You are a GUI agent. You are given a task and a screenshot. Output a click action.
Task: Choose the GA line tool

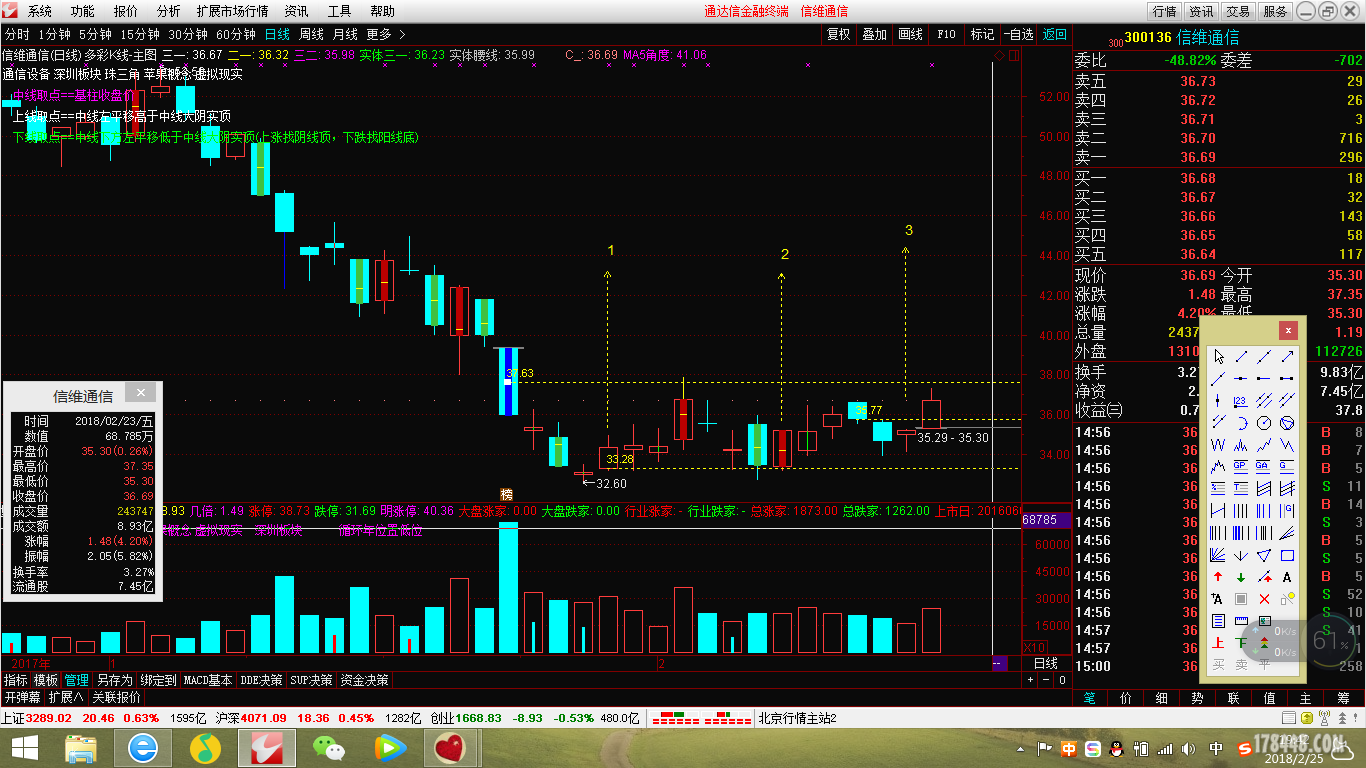(x=1264, y=466)
